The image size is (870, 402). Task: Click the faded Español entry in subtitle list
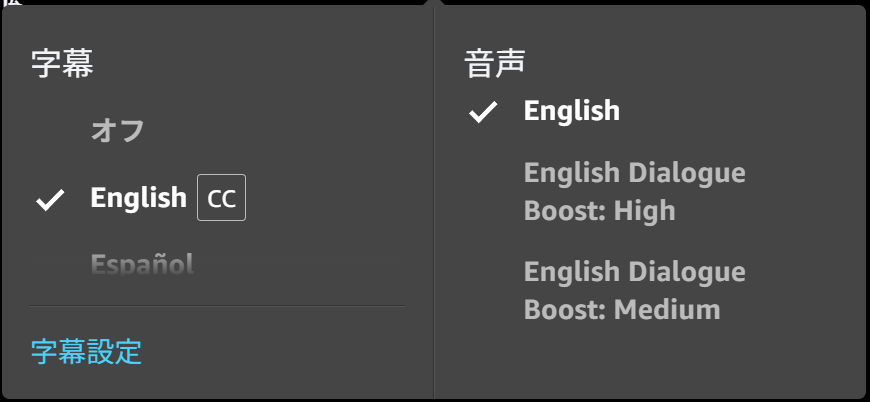142,264
